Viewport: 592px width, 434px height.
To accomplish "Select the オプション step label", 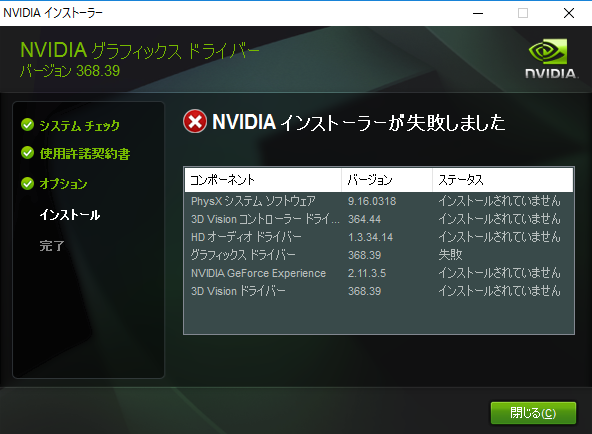I will tap(63, 184).
